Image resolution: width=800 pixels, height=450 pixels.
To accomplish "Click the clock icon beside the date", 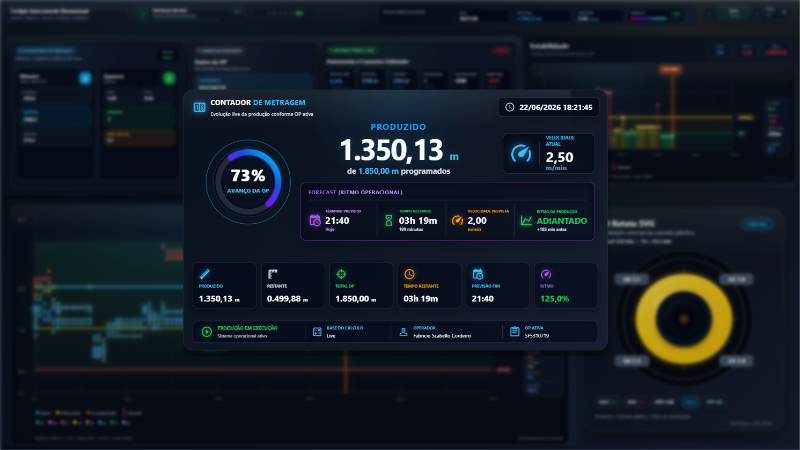I will pyautogui.click(x=509, y=107).
